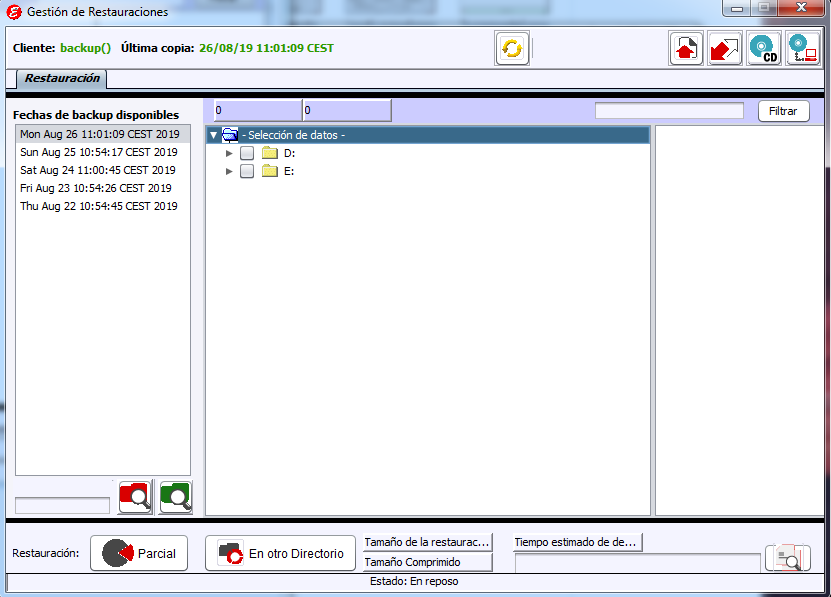This screenshot has width=831, height=597.
Task: Click the estimated time progress bar
Action: tap(638, 563)
